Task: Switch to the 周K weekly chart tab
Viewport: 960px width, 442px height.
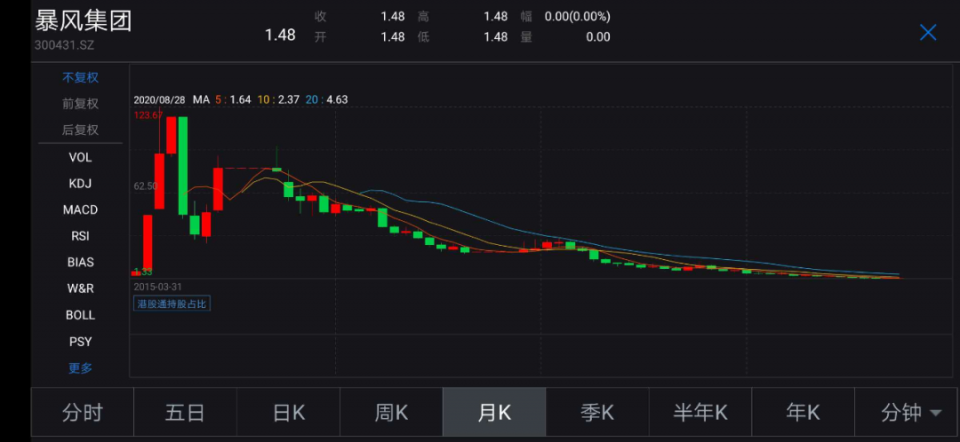Action: tap(391, 413)
